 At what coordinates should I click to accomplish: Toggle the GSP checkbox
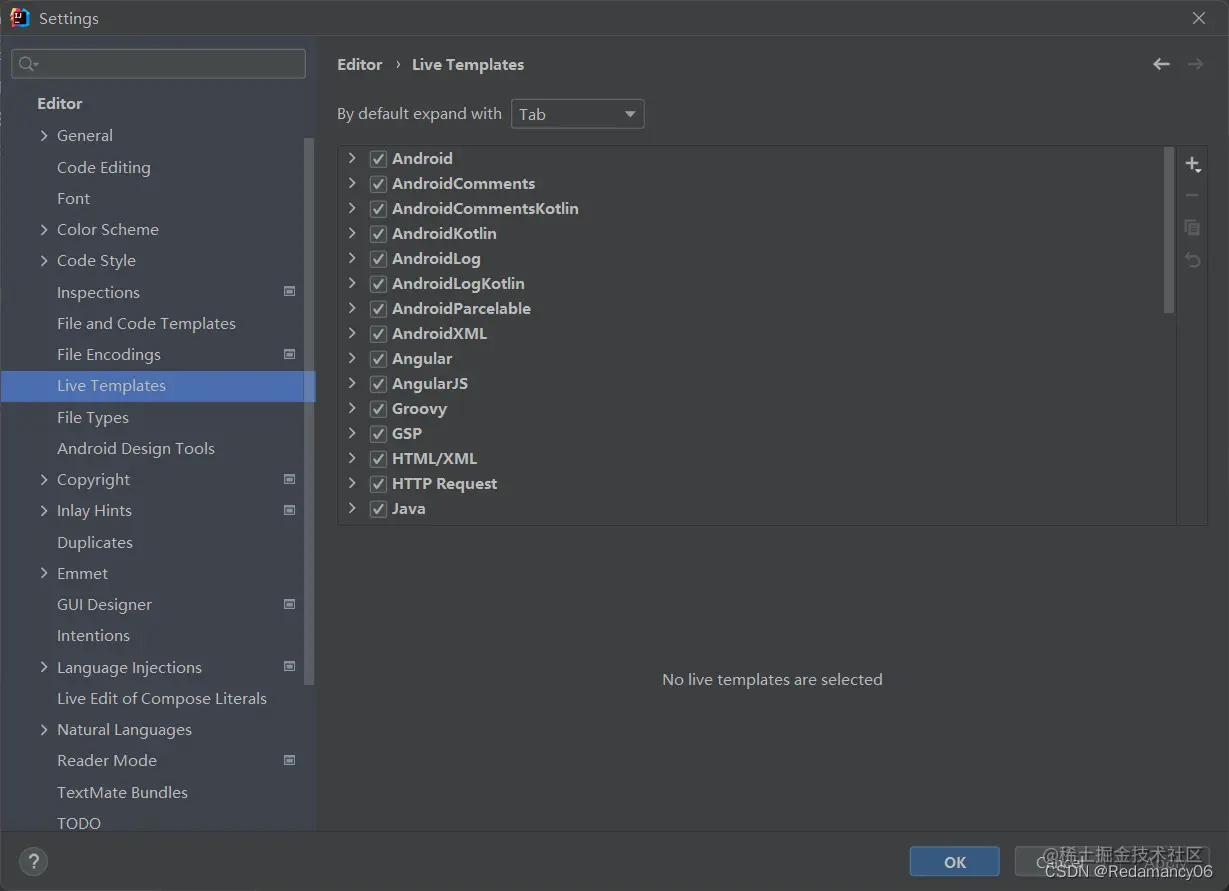click(x=378, y=434)
